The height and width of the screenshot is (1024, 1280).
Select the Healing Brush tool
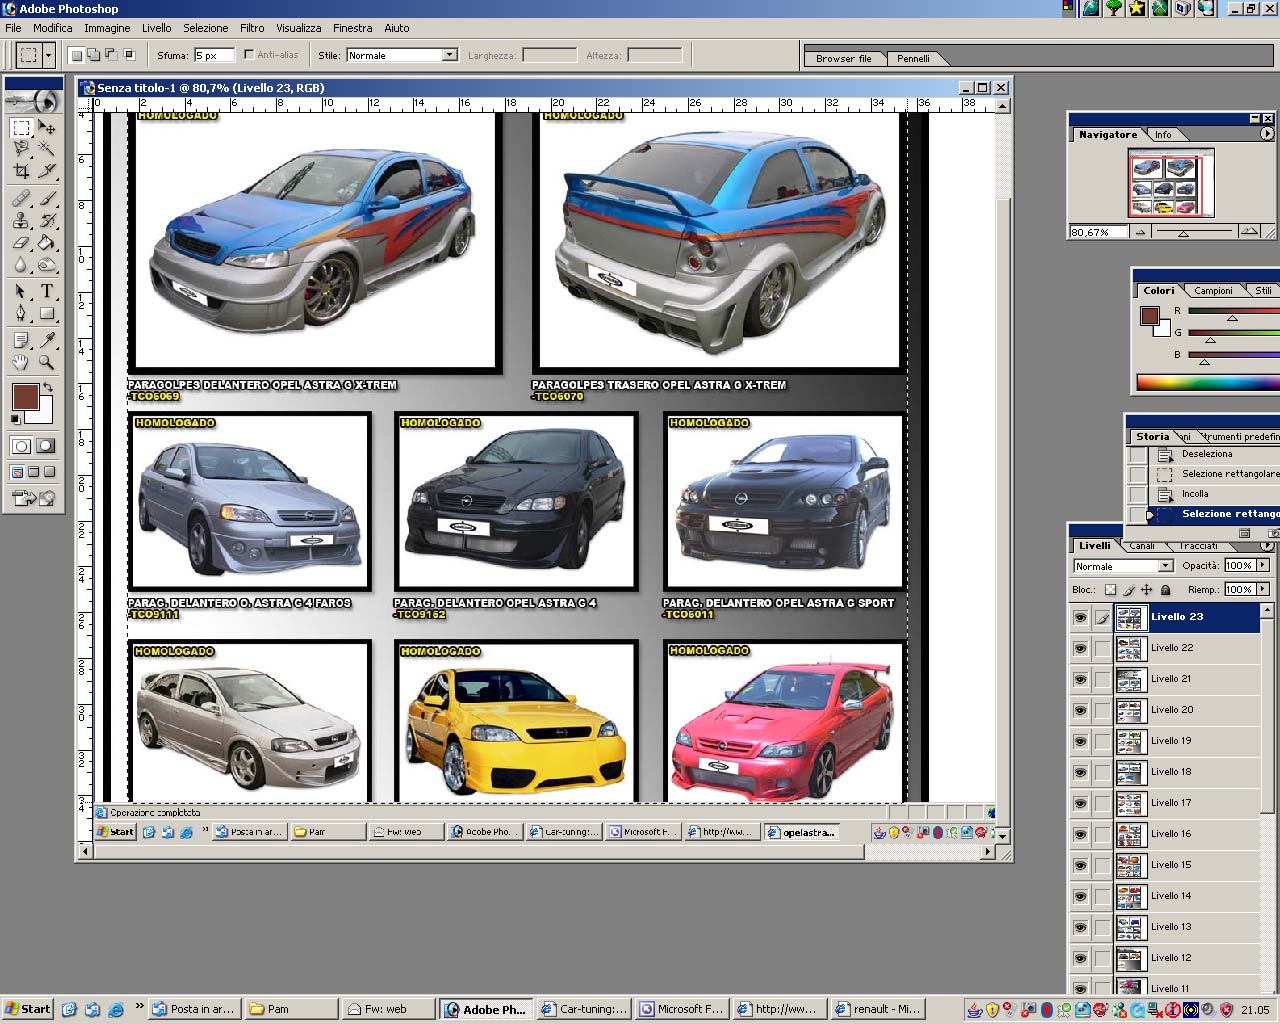pyautogui.click(x=21, y=198)
